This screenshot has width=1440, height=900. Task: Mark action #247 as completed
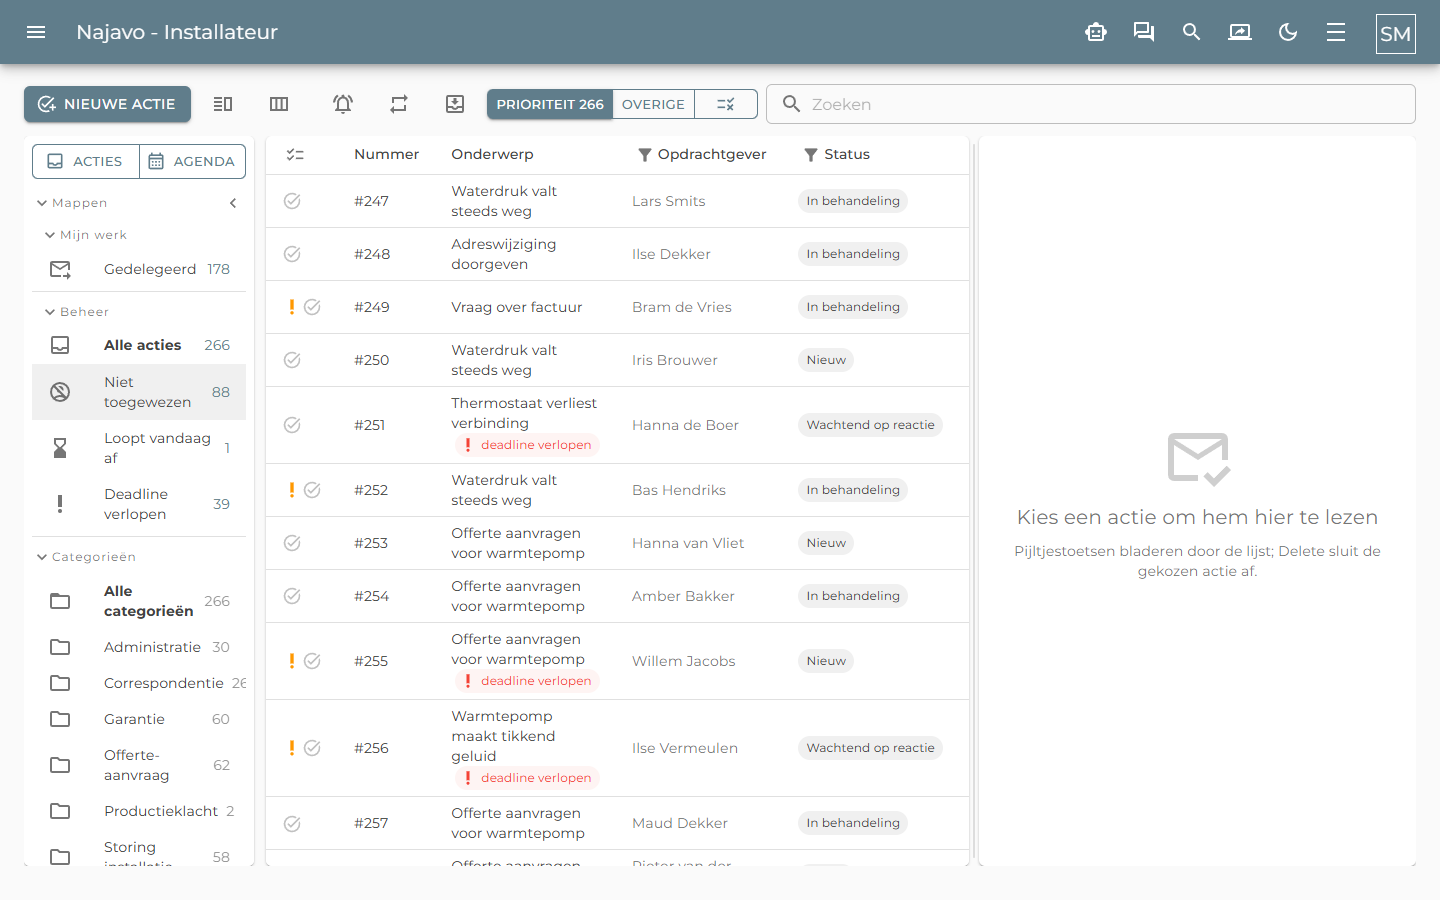pos(292,201)
